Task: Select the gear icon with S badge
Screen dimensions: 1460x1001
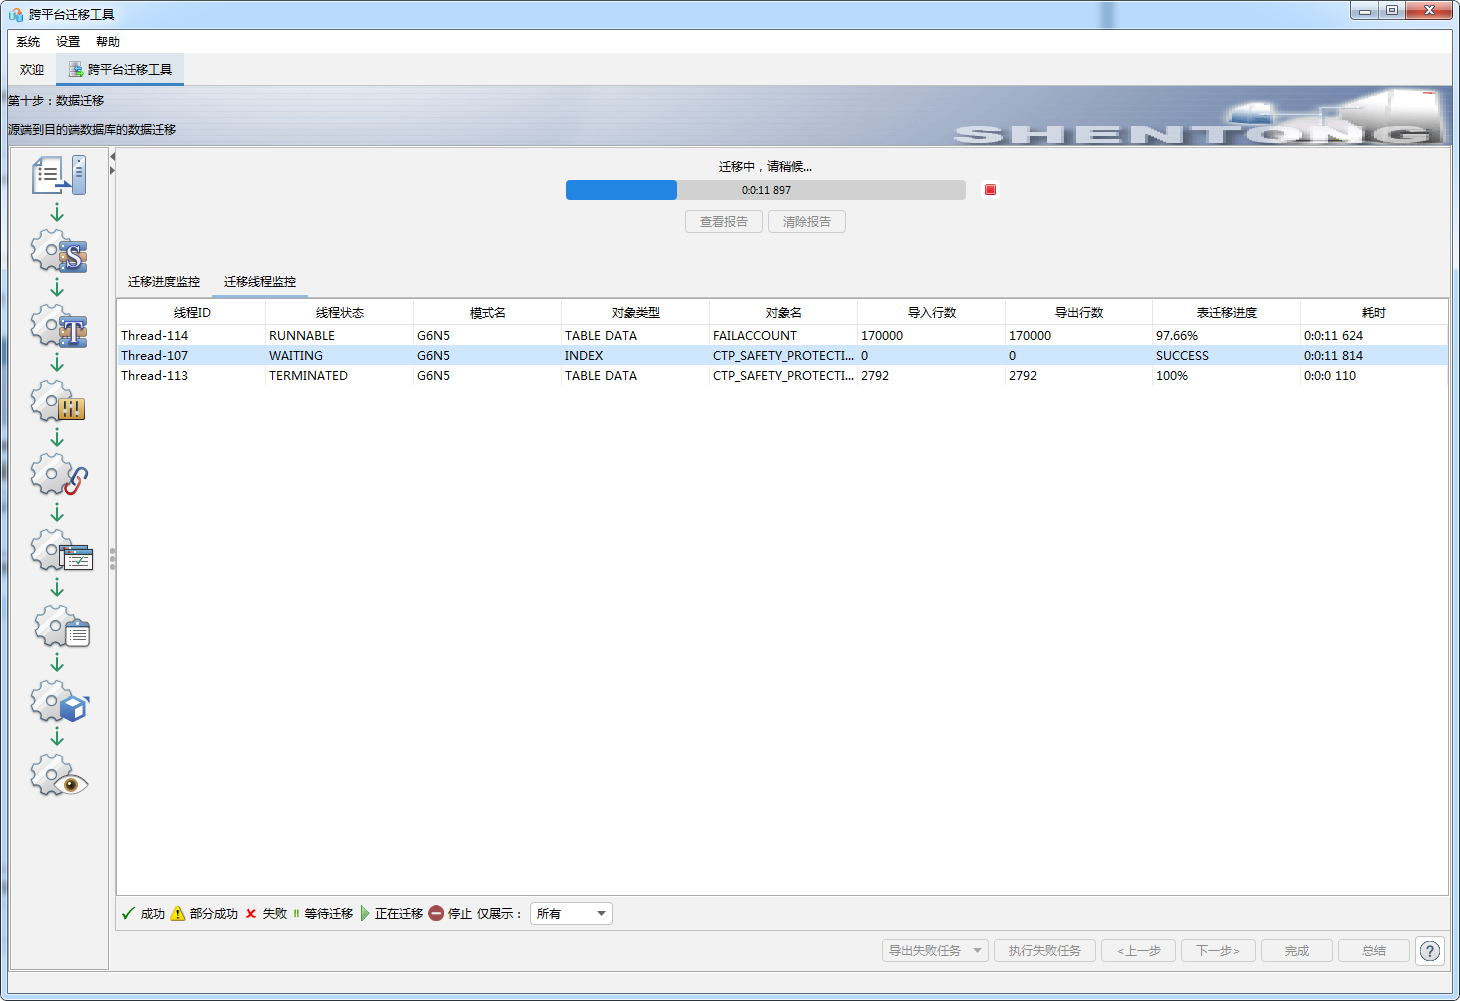Action: pyautogui.click(x=59, y=251)
